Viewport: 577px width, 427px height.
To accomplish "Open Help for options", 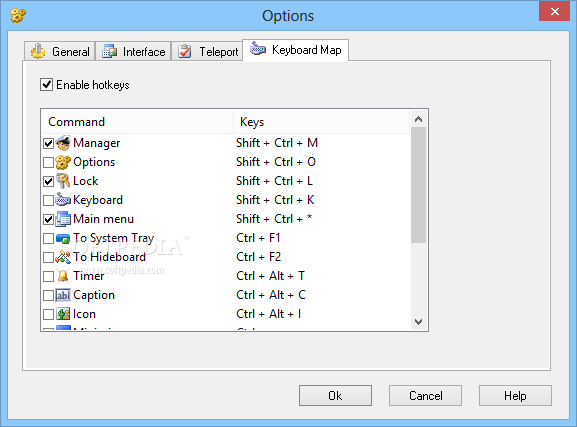I will coord(515,396).
